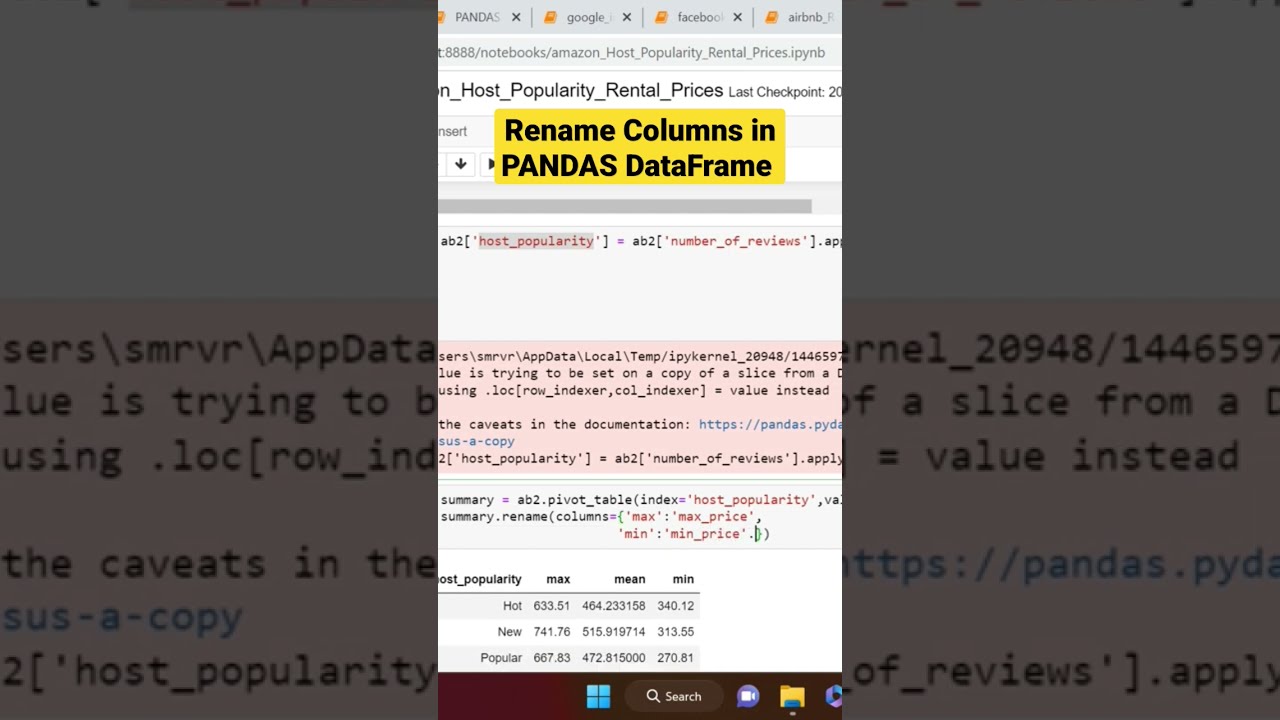Click the 464.233158 table cell
1280x720 pixels.
tap(614, 606)
